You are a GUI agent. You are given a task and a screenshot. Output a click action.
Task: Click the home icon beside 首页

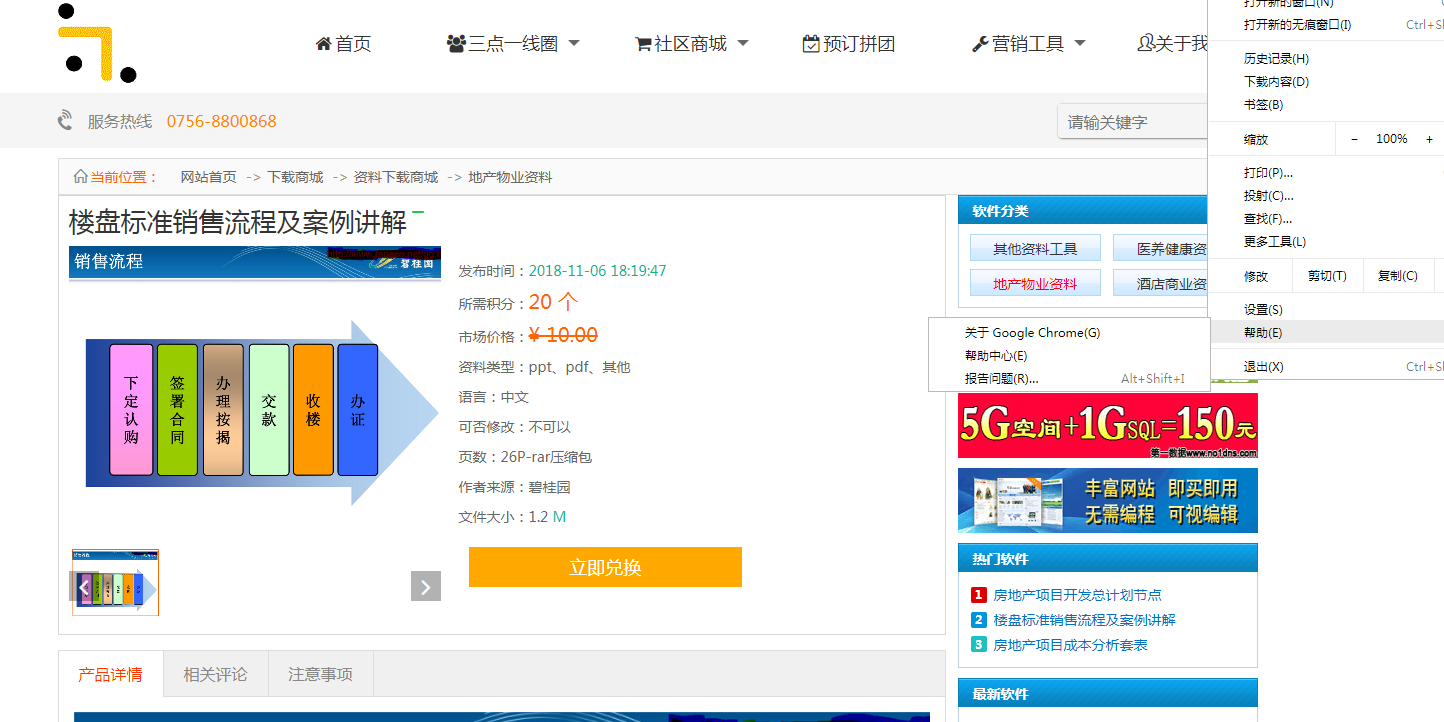[x=323, y=44]
